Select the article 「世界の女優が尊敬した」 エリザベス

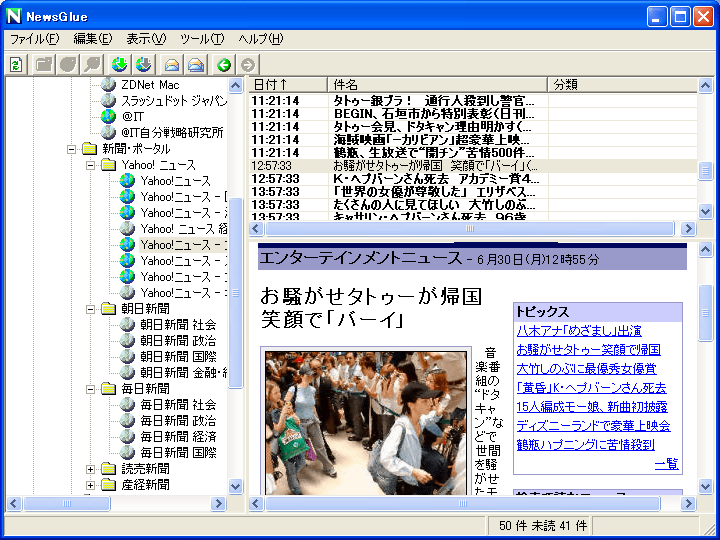[473, 191]
